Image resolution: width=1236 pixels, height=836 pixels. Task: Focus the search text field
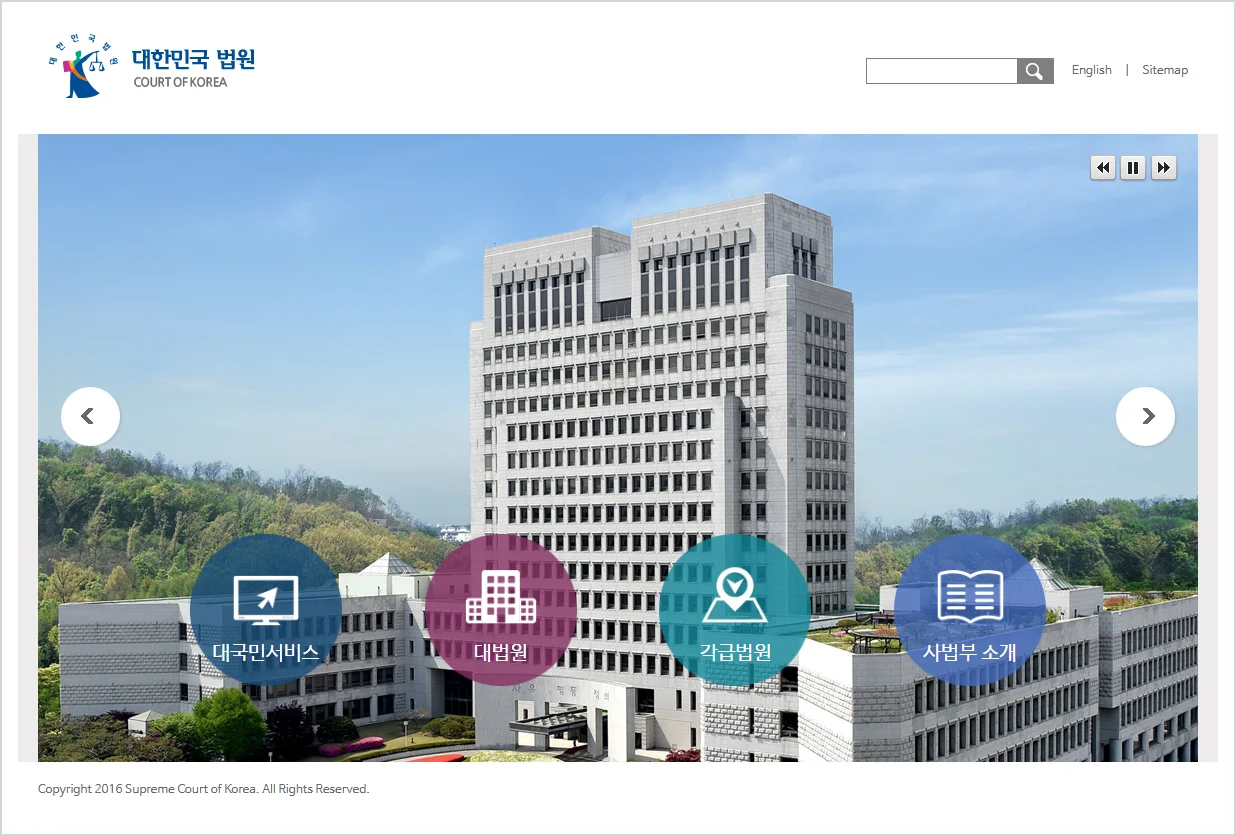coord(941,71)
